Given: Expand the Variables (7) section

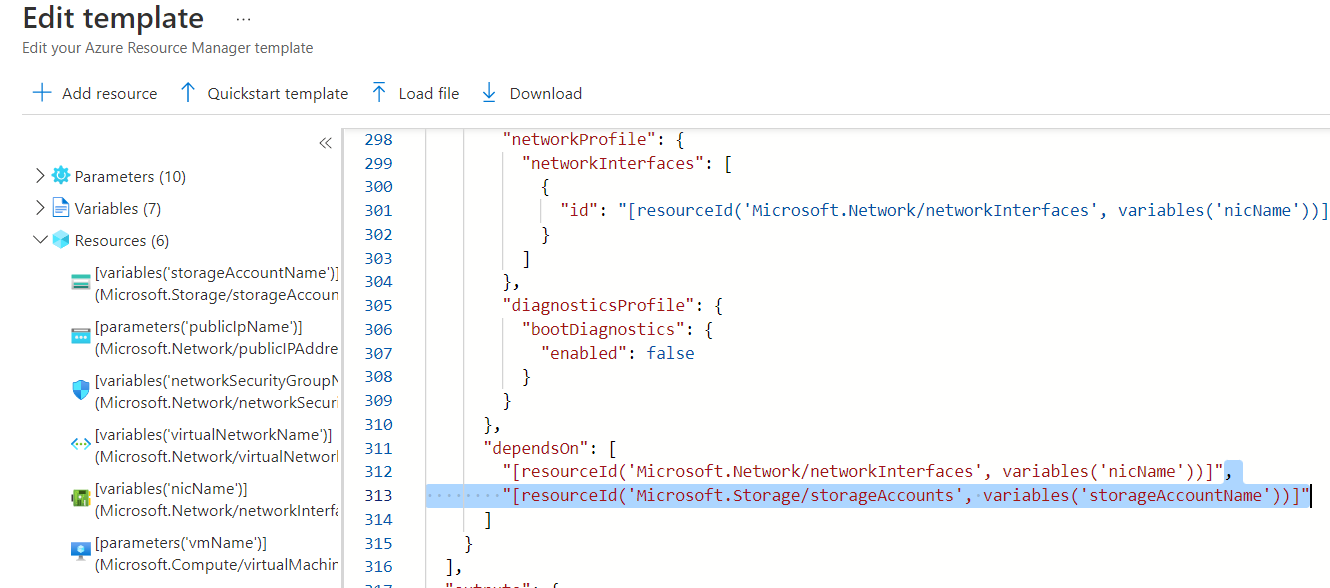Looking at the screenshot, I should tap(40, 208).
